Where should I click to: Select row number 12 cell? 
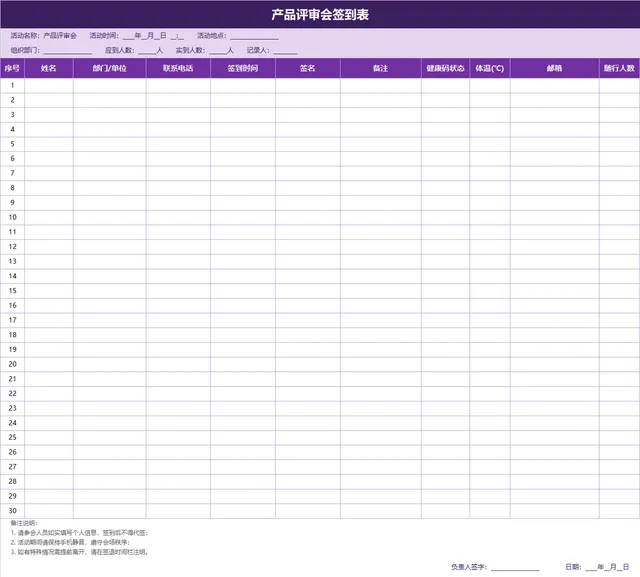(12, 247)
